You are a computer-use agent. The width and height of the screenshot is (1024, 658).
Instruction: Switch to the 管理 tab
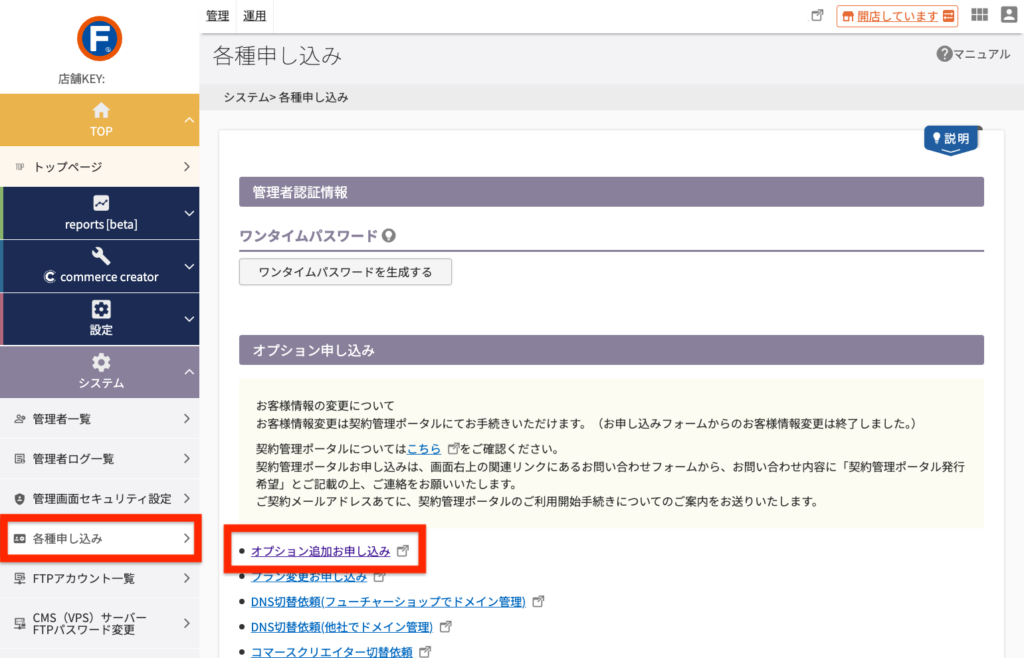(217, 16)
